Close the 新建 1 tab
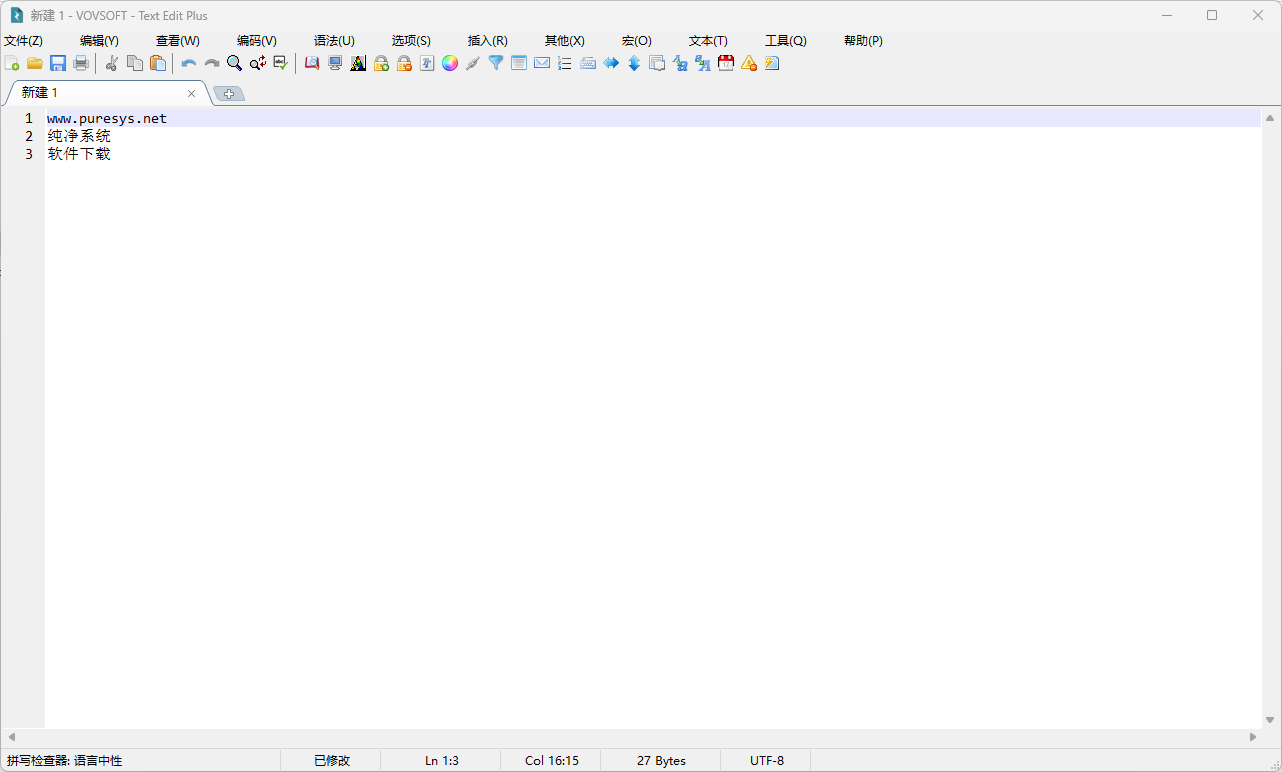The width and height of the screenshot is (1282, 772). tap(190, 92)
